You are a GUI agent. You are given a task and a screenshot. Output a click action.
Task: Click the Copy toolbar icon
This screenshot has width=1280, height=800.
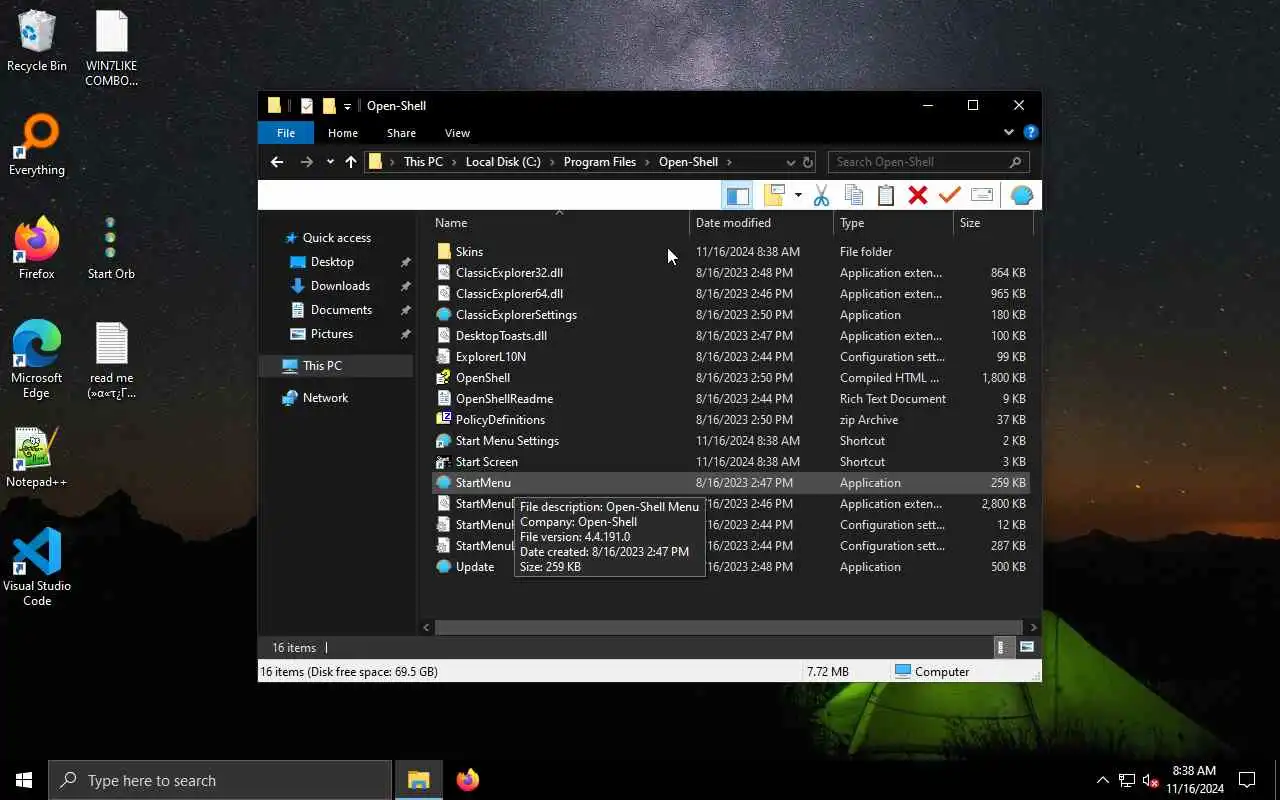click(853, 196)
